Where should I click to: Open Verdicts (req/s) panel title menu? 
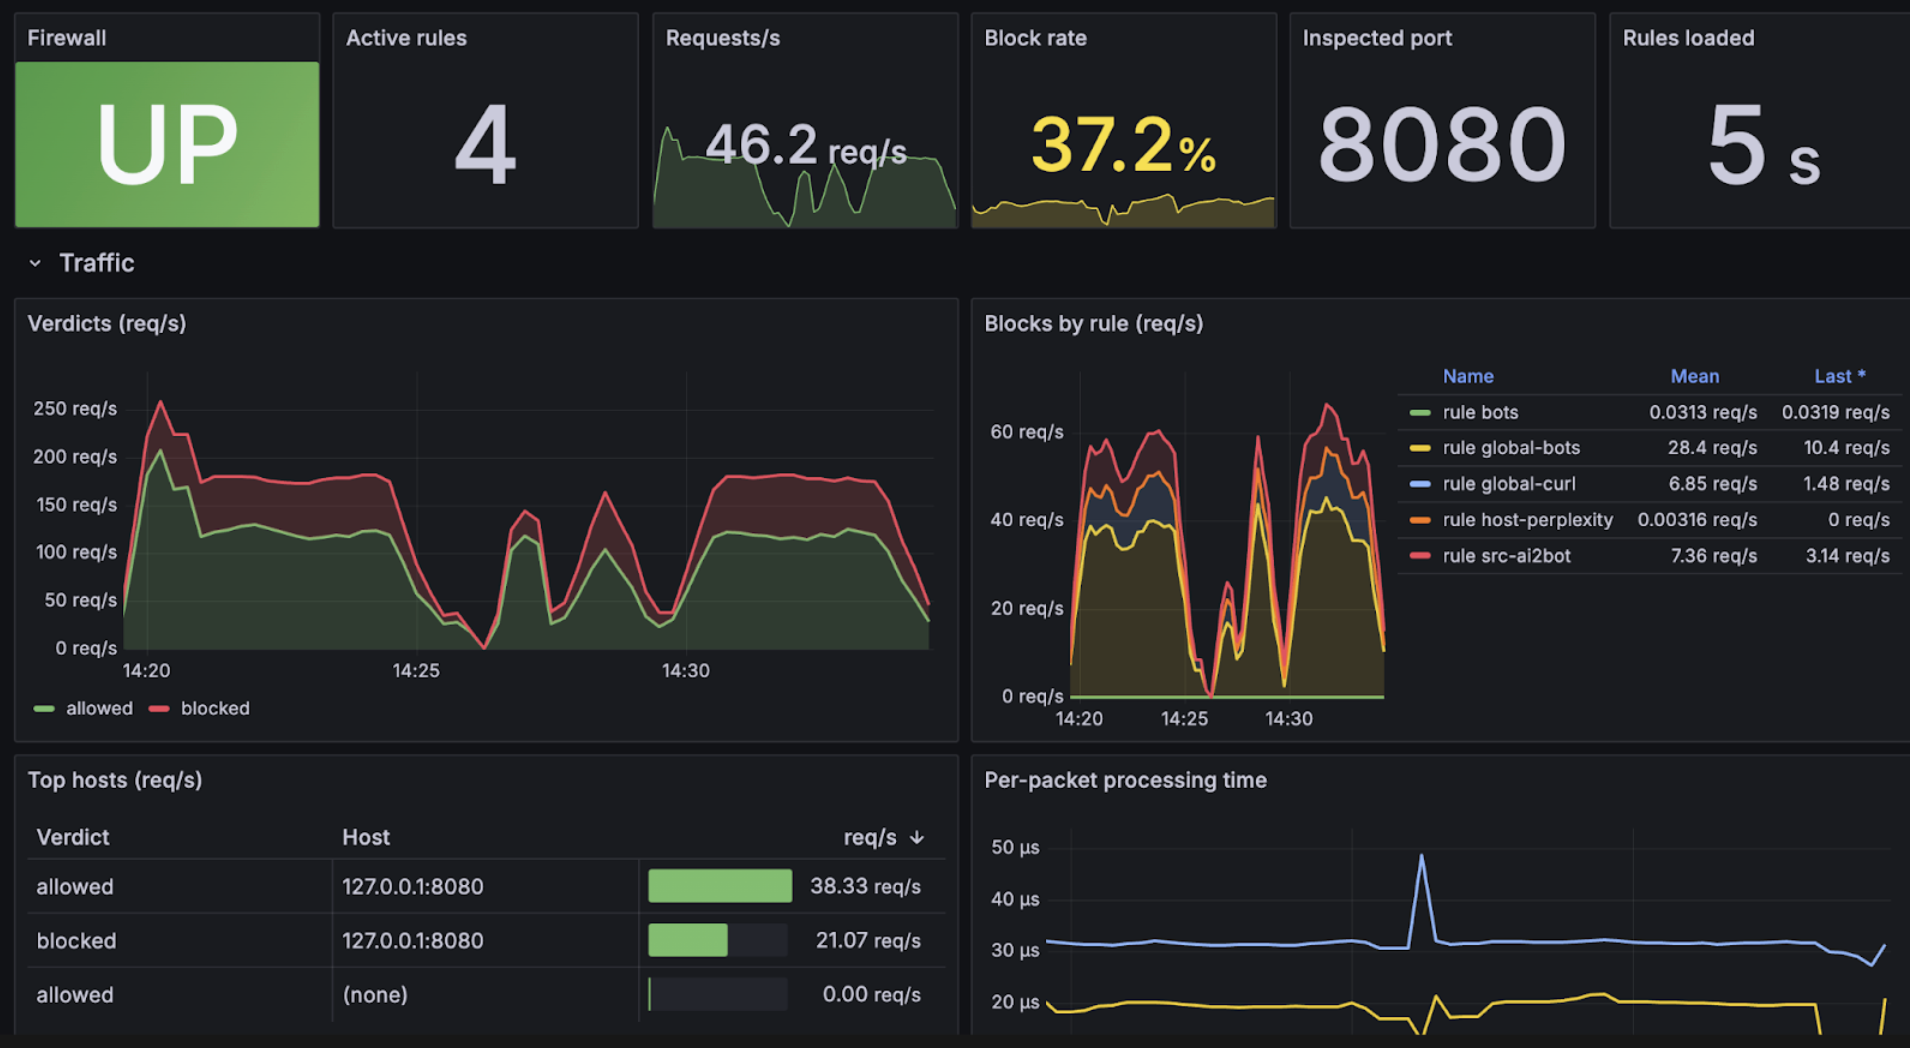pyautogui.click(x=107, y=323)
